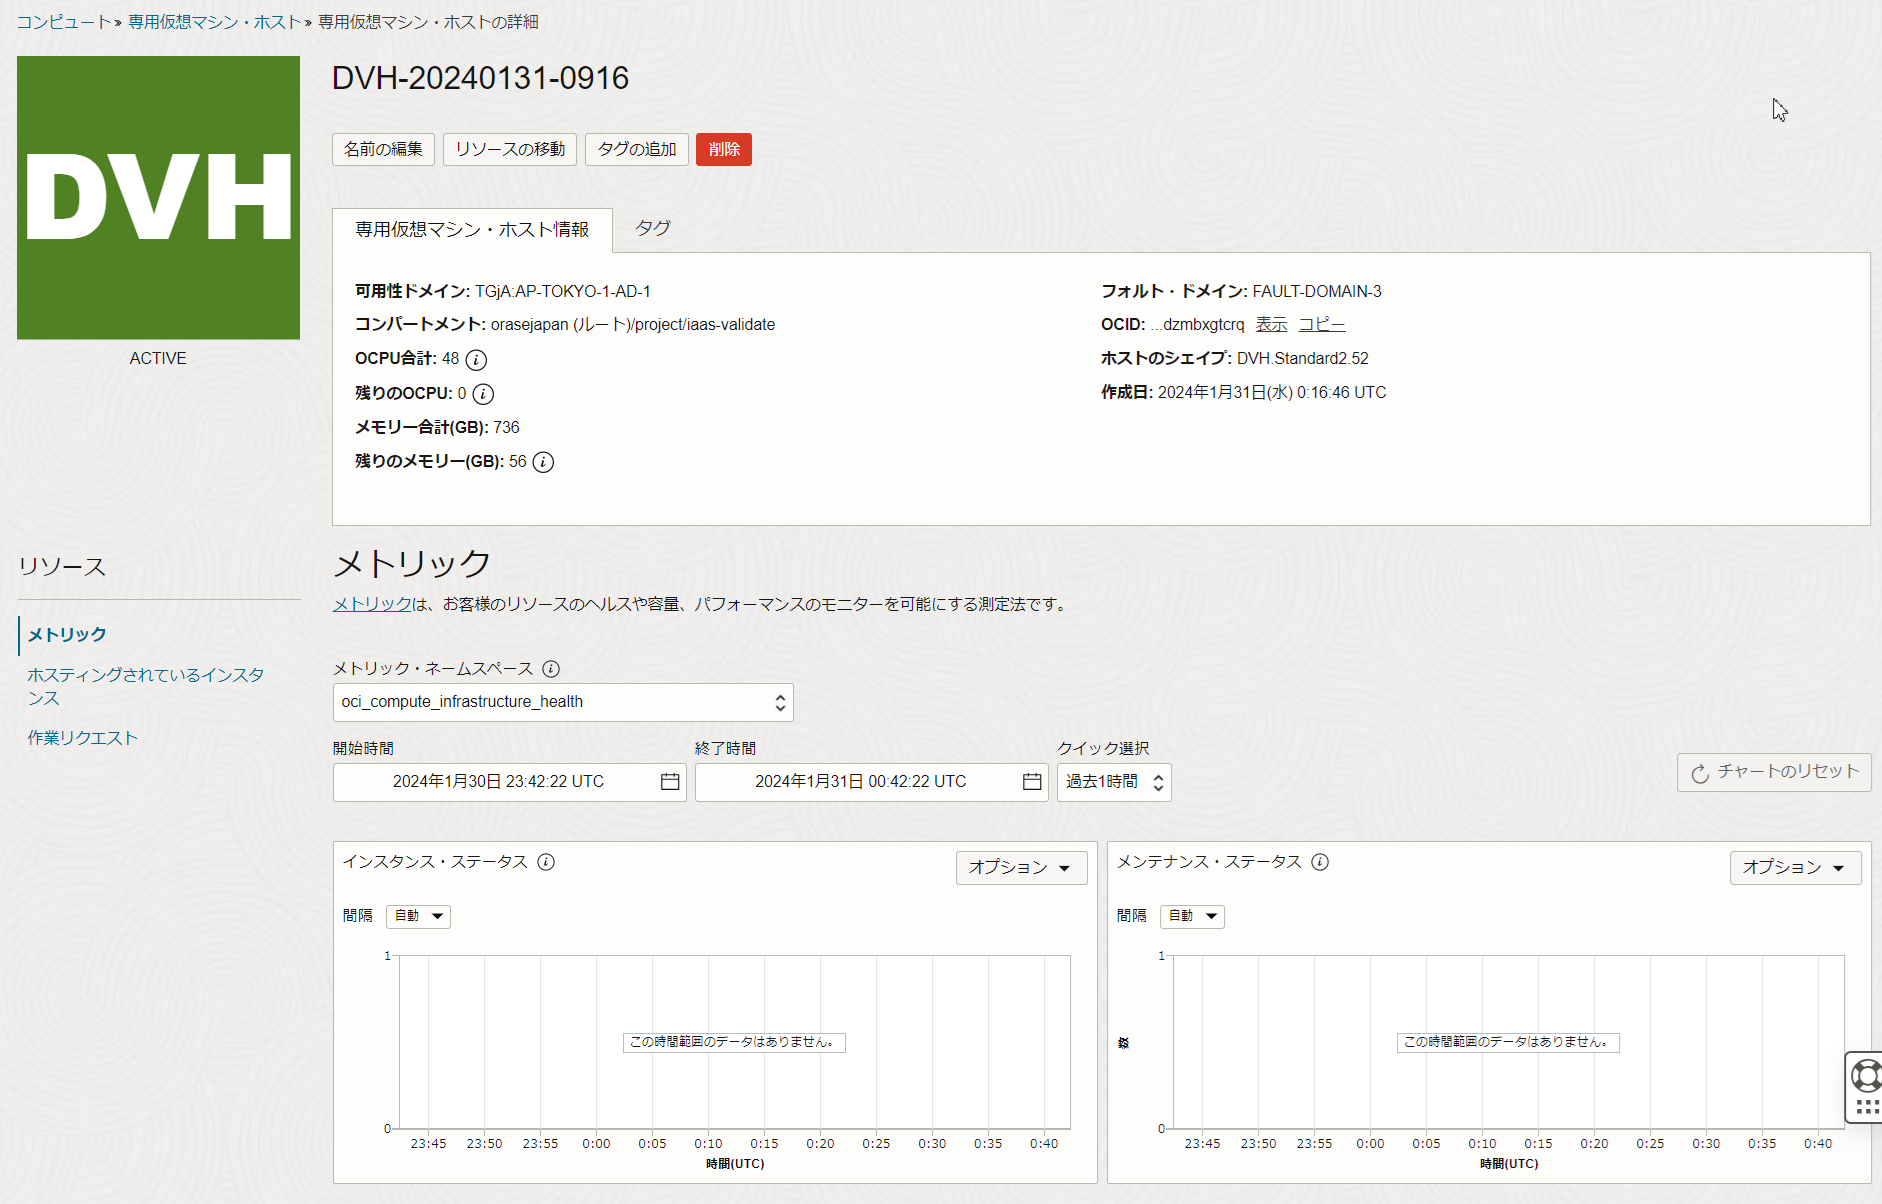Click the availability domain value TGjA:AP-TOKYO-1-AD-1

(x=563, y=291)
